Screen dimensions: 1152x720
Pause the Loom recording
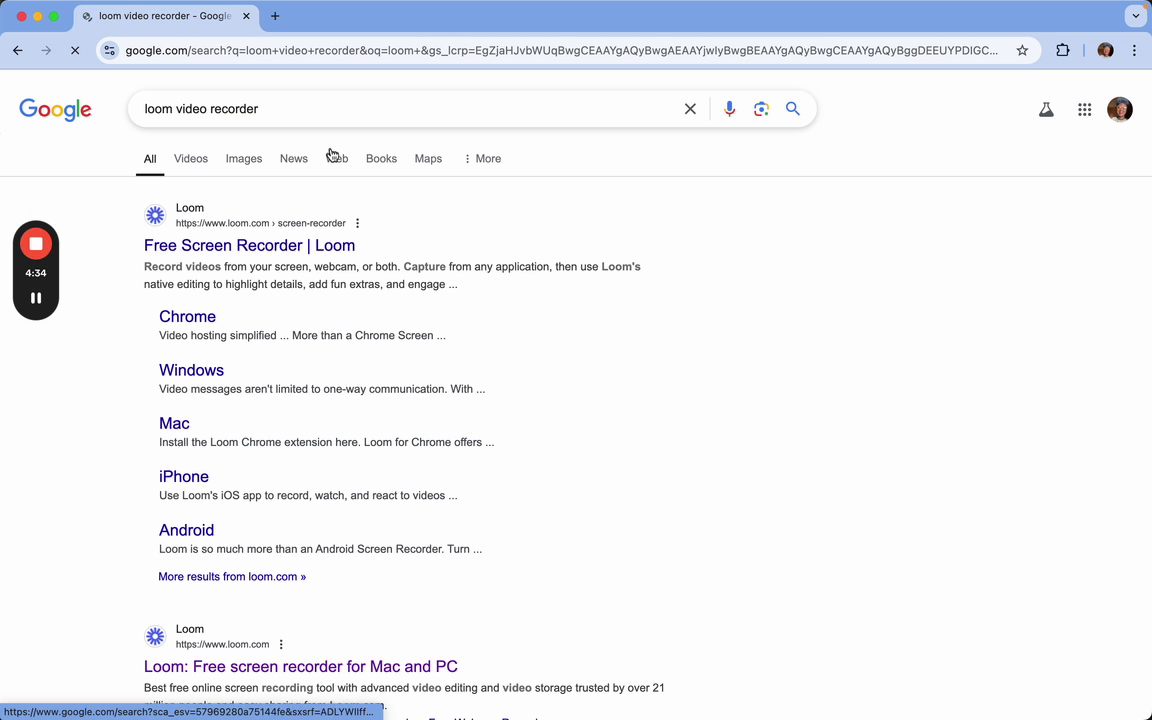35,298
